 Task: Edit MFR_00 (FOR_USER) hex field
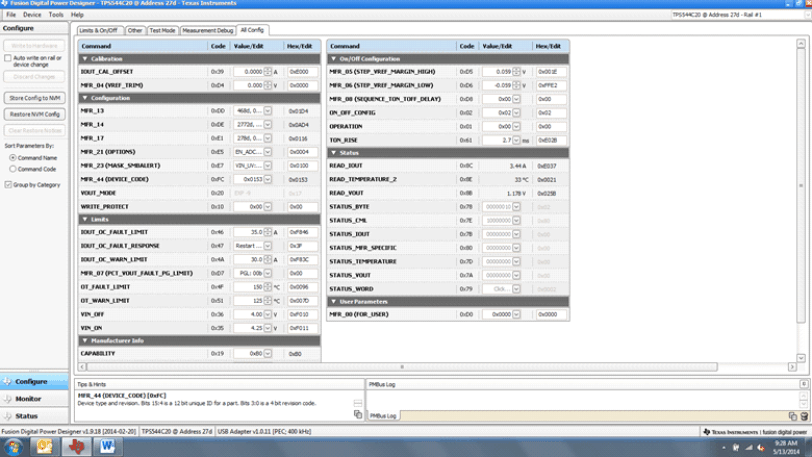tap(551, 315)
